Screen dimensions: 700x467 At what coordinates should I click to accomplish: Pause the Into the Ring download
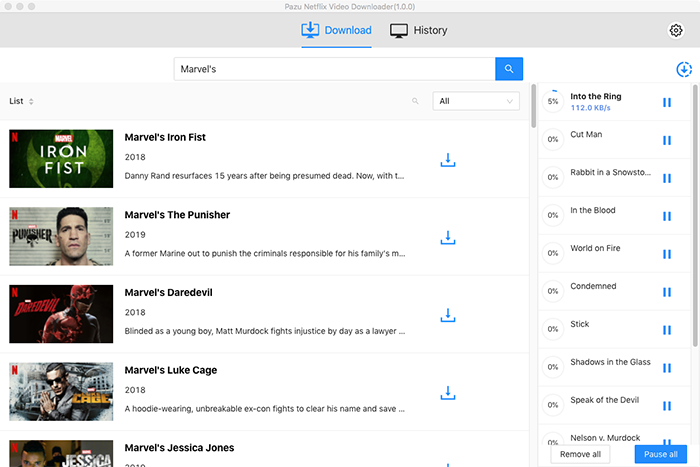667,102
